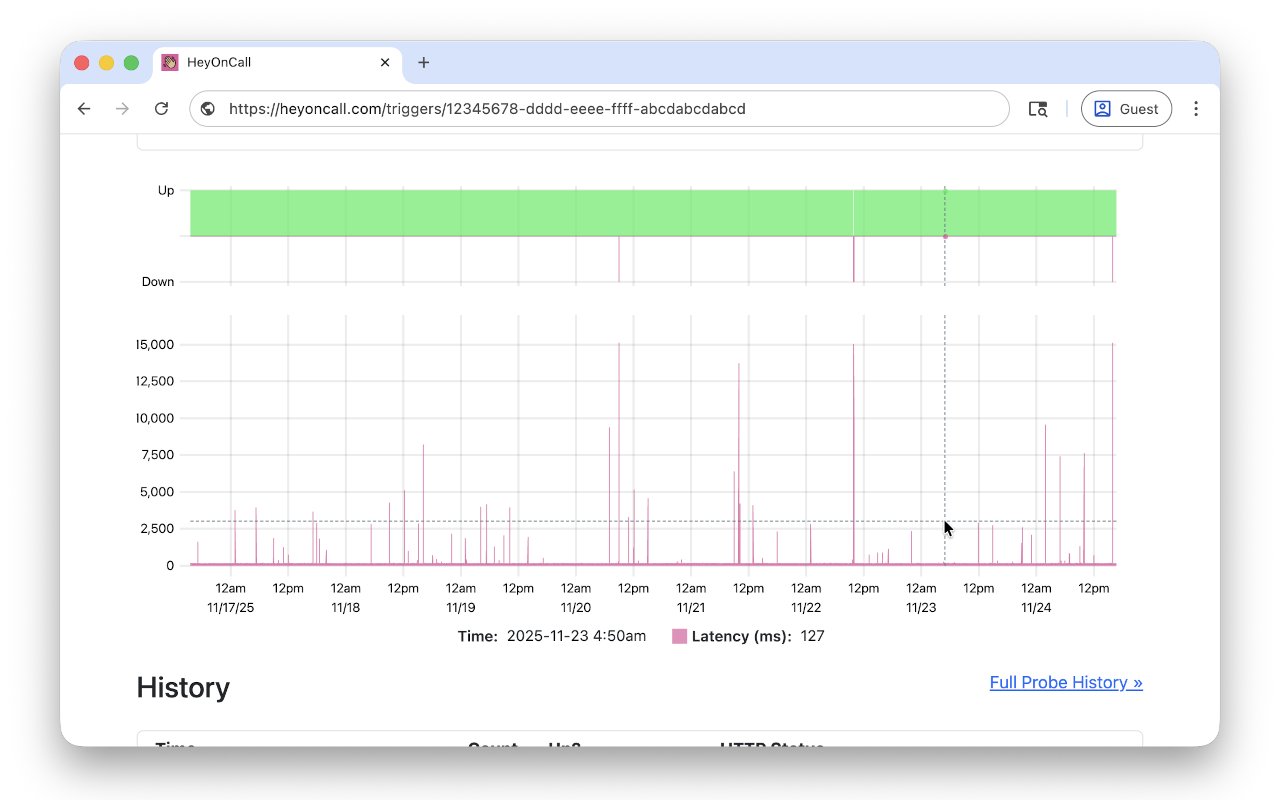Viewport: 1280px width, 800px height.
Task: Click the Time: 2025-11-23 4:50am crosshair label
Action: coord(551,636)
